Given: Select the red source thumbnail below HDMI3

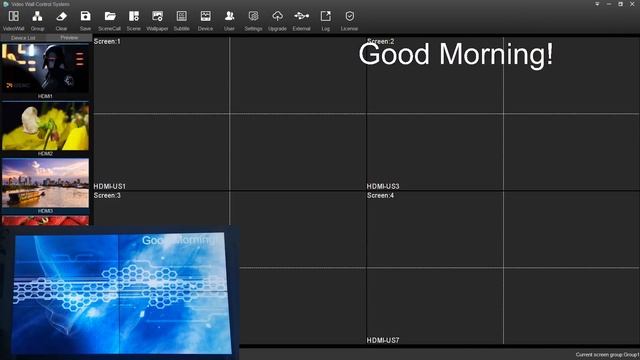Looking at the screenshot, I should click(45, 221).
